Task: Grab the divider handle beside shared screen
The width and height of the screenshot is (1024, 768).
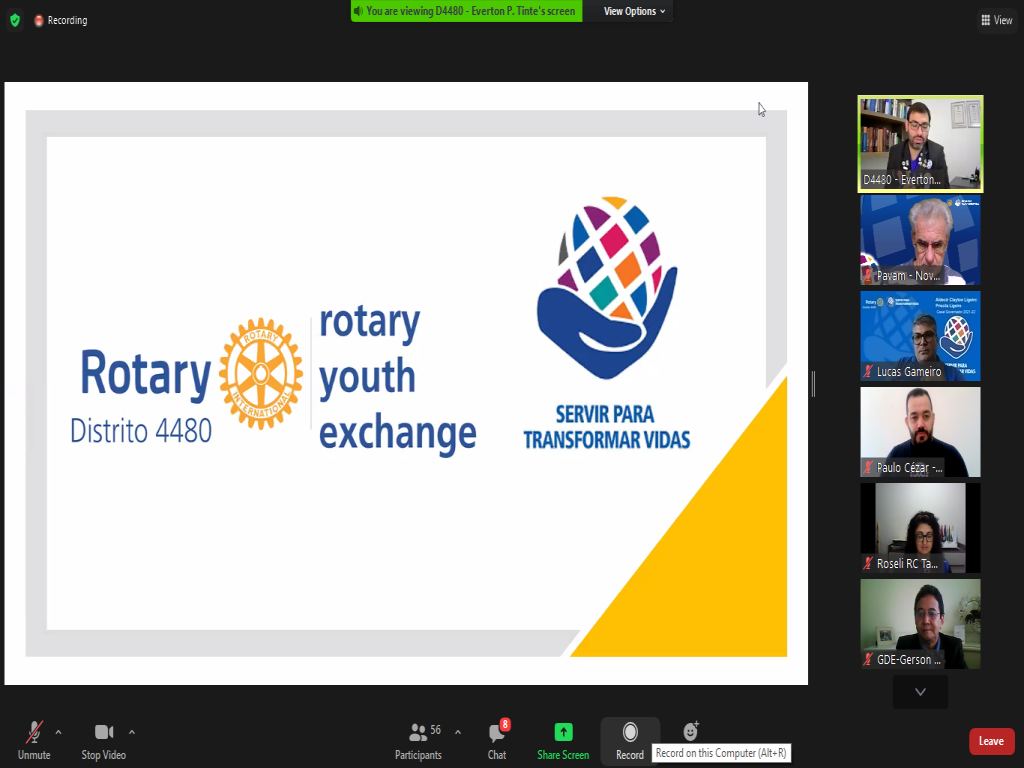Action: click(x=813, y=383)
